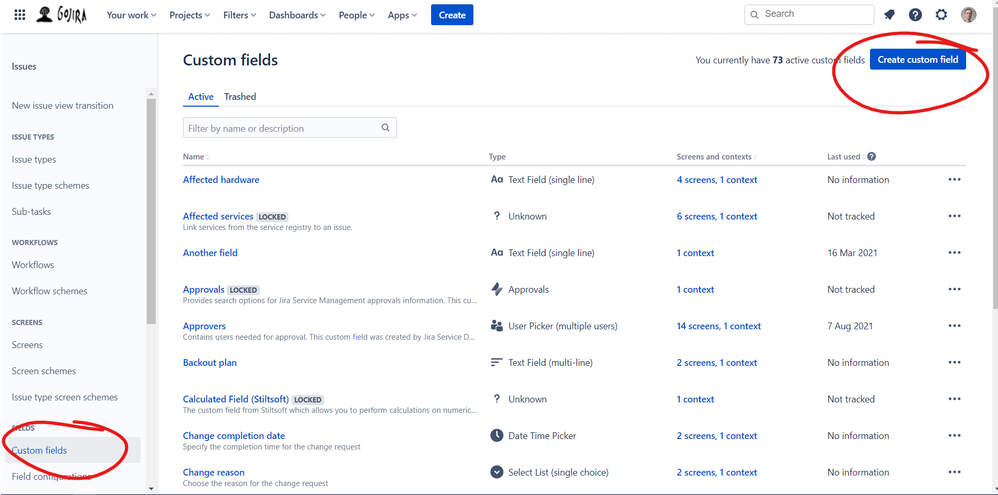
Task: Click the sidebar scroll down arrow
Action: click(151, 489)
